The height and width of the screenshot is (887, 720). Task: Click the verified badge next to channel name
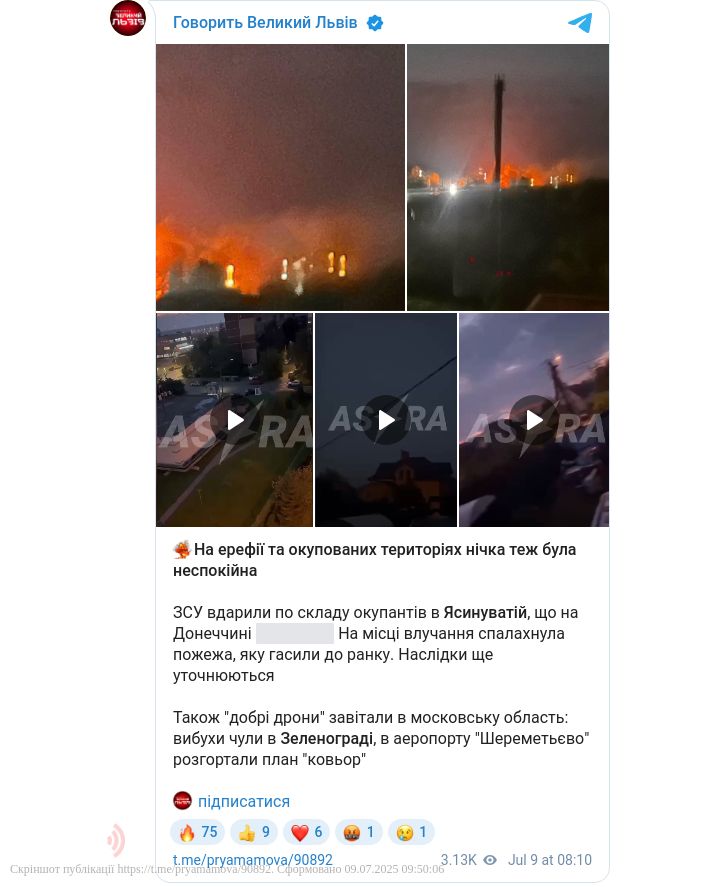point(375,23)
